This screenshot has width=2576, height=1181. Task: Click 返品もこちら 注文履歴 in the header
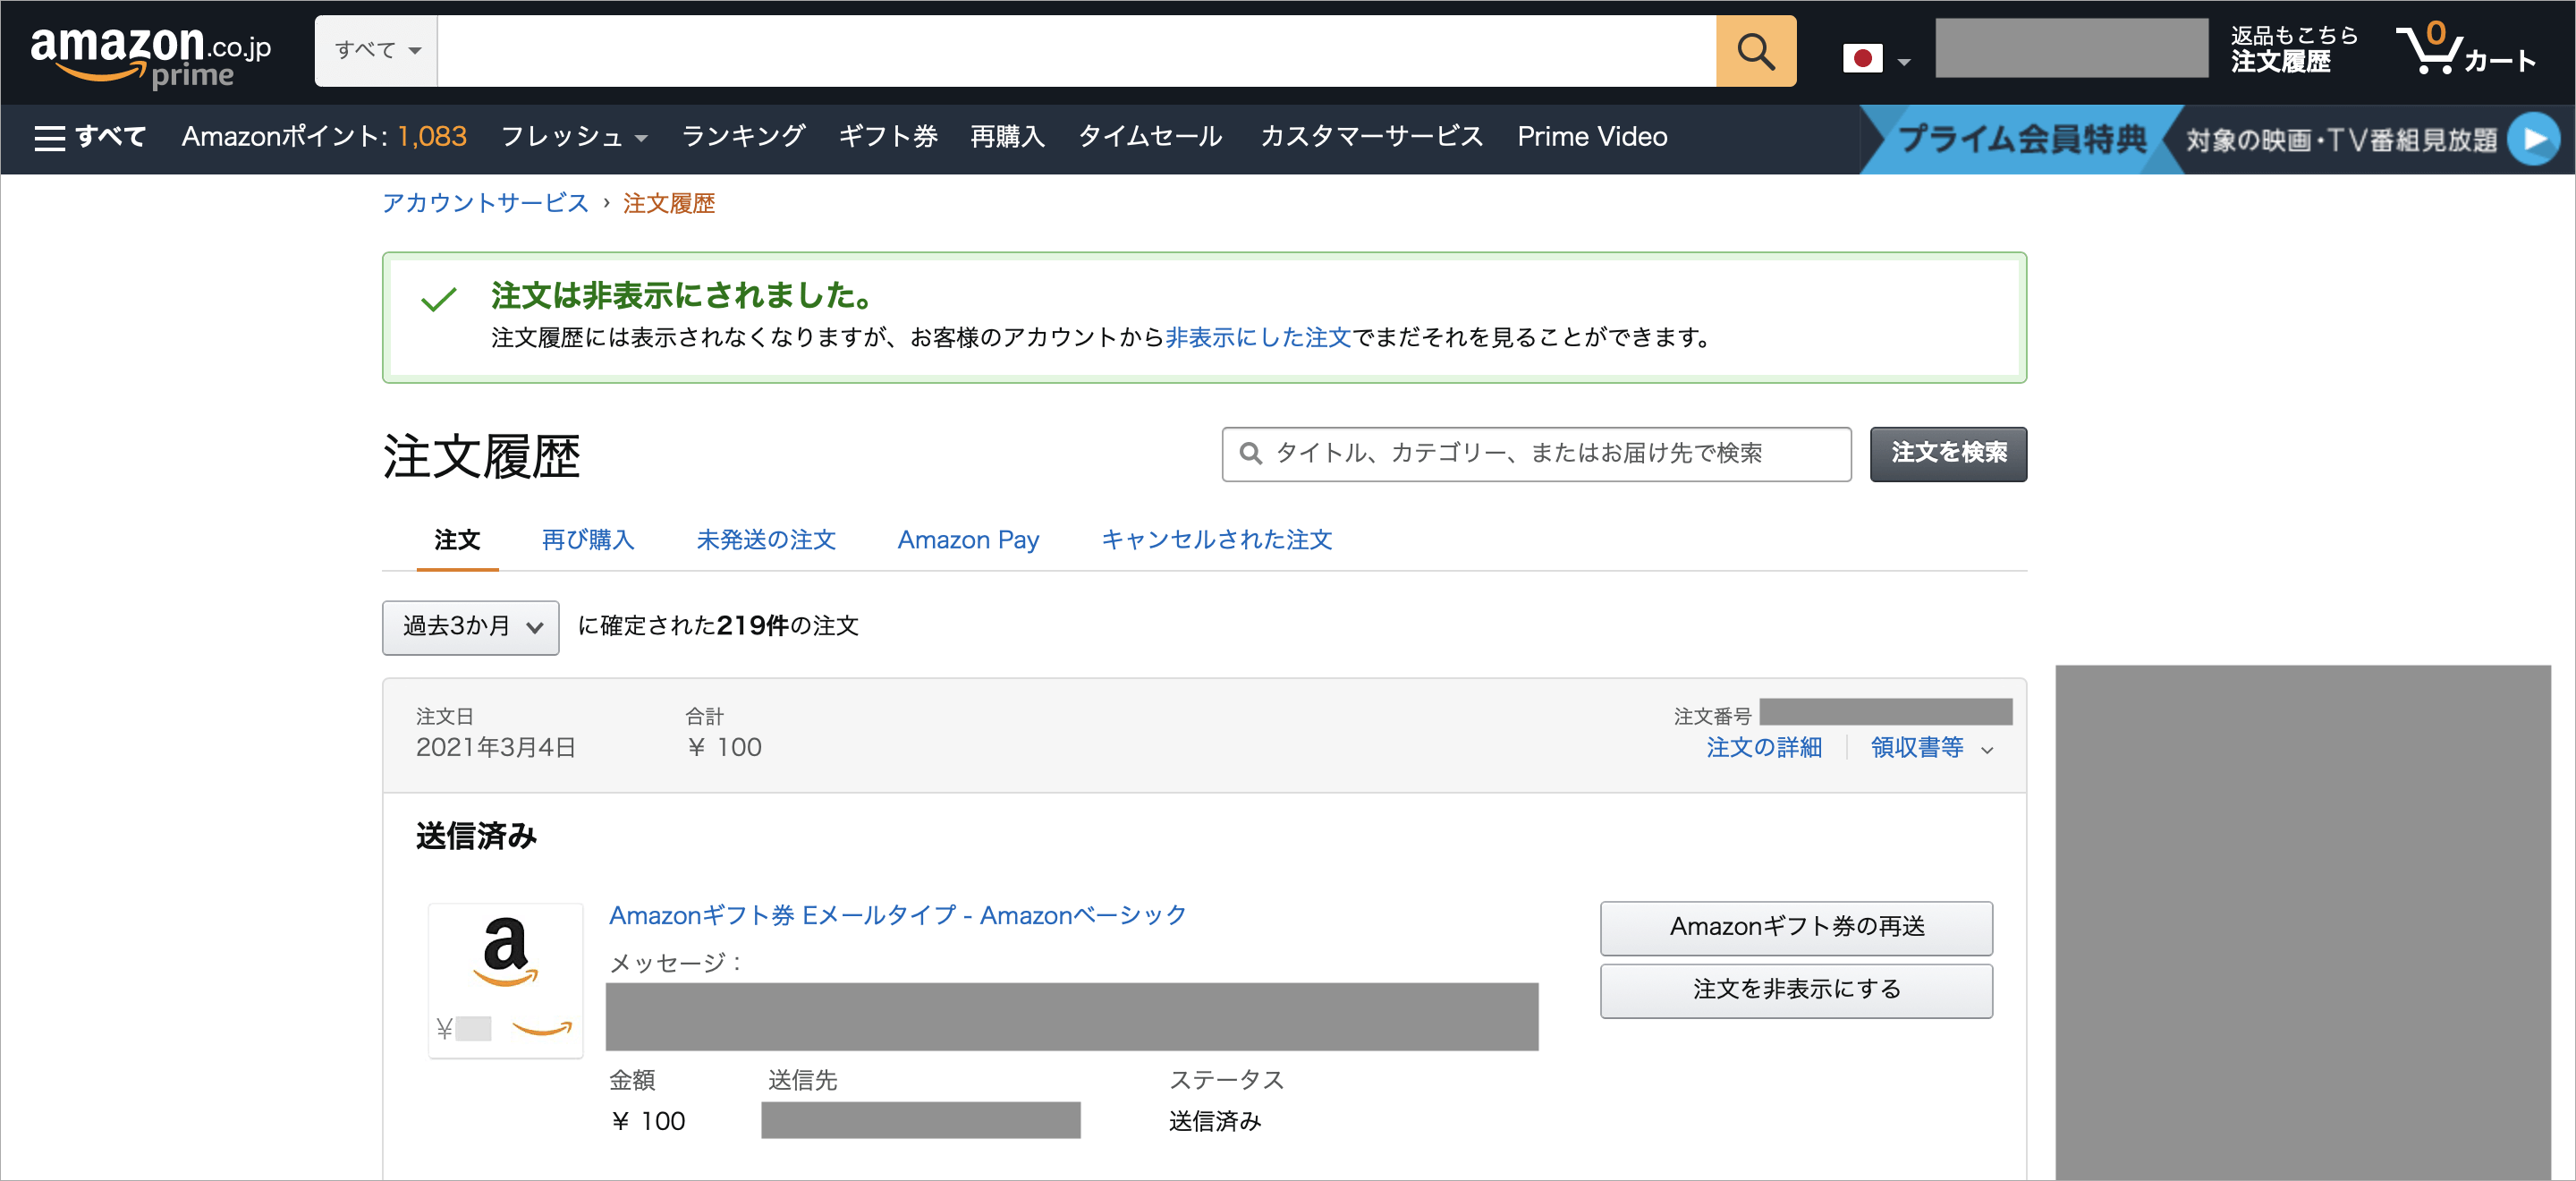2293,50
